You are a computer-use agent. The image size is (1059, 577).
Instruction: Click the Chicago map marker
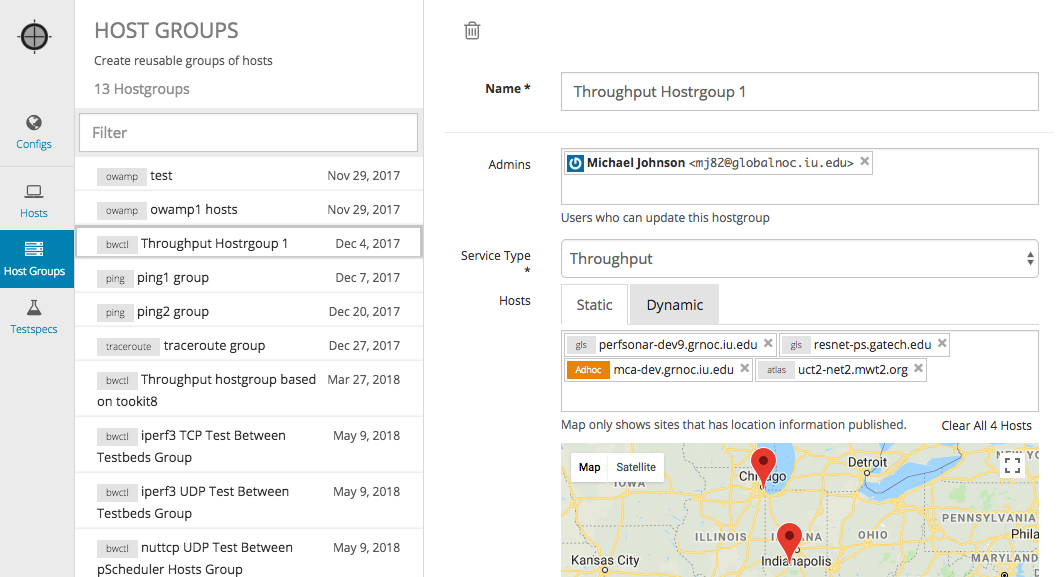[x=763, y=466]
